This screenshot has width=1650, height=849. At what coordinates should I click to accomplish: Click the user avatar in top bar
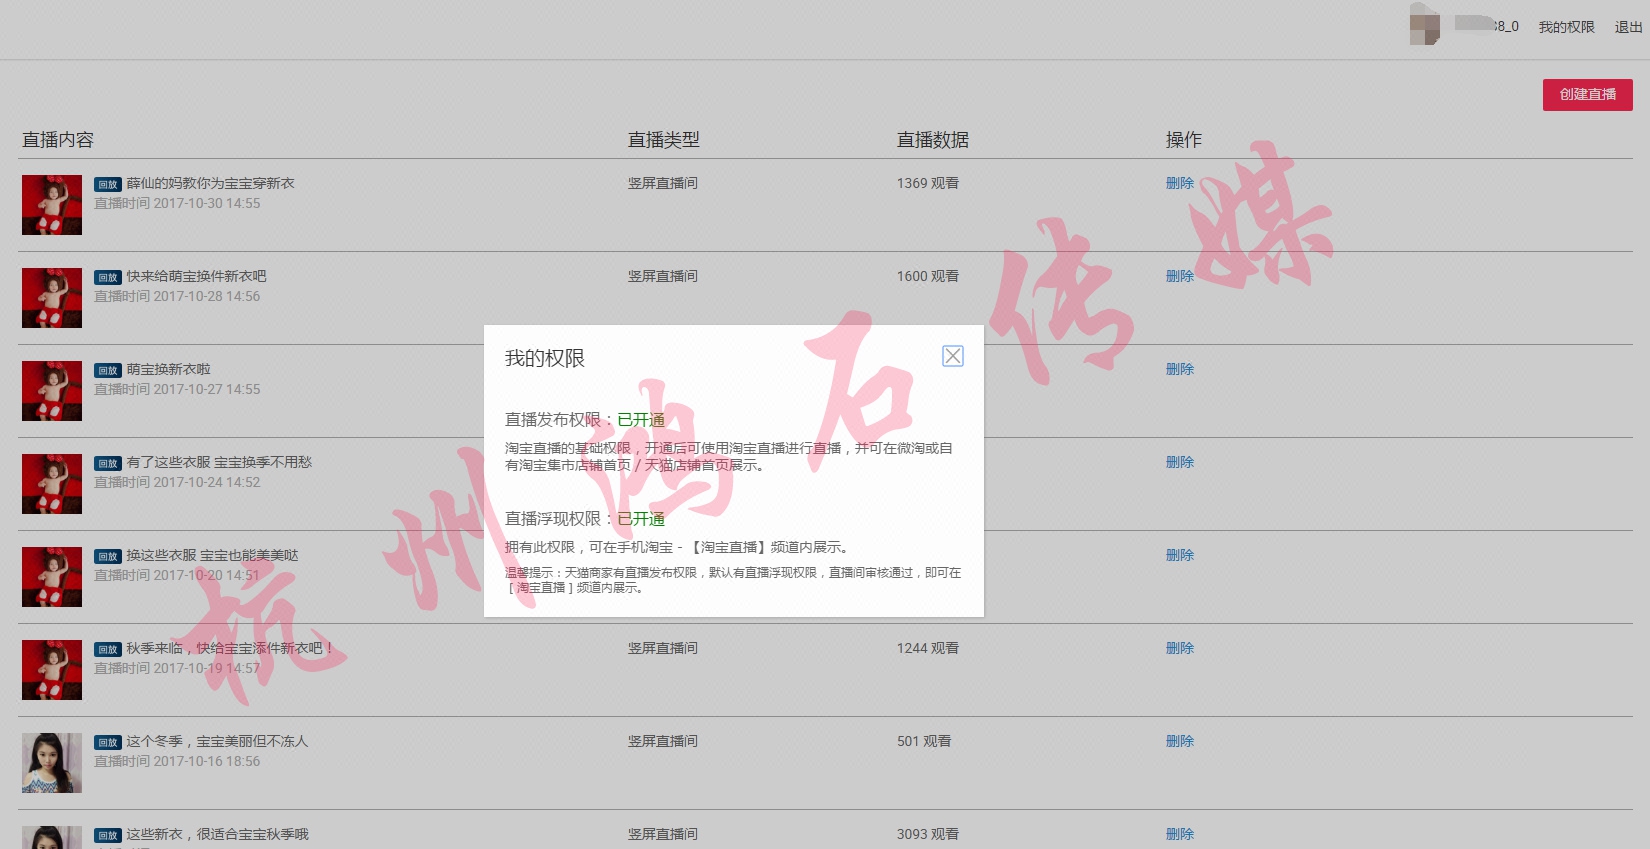(x=1424, y=24)
